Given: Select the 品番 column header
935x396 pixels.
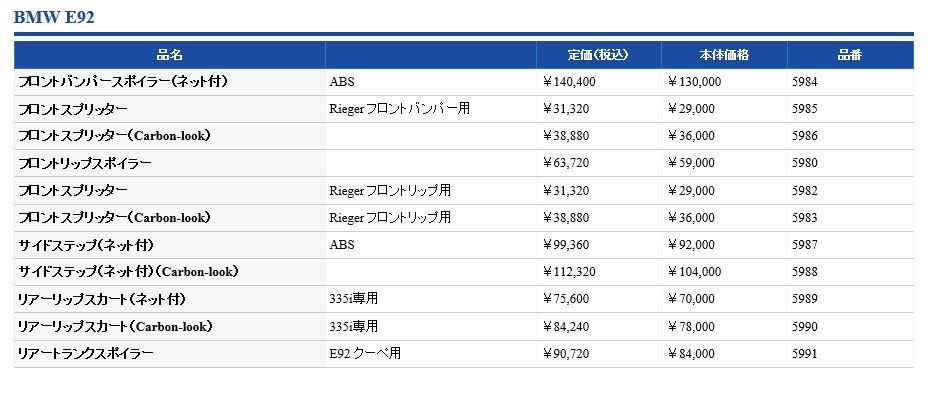Looking at the screenshot, I should point(850,55).
